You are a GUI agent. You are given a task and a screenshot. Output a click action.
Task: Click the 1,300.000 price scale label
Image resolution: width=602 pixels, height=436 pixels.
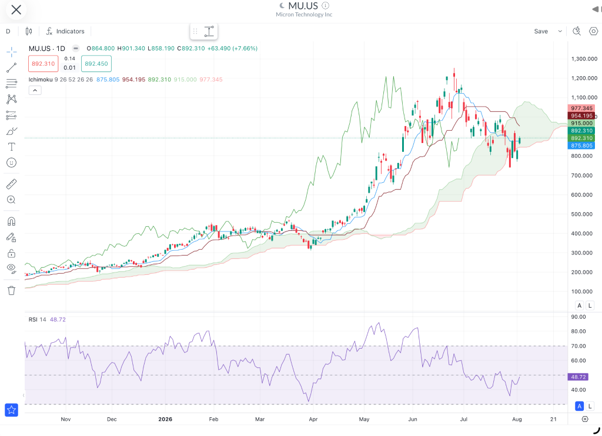click(584, 59)
